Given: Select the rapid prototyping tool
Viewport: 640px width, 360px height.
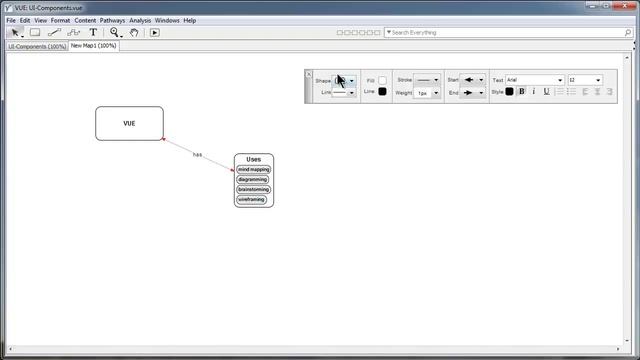Looking at the screenshot, I should (73, 32).
